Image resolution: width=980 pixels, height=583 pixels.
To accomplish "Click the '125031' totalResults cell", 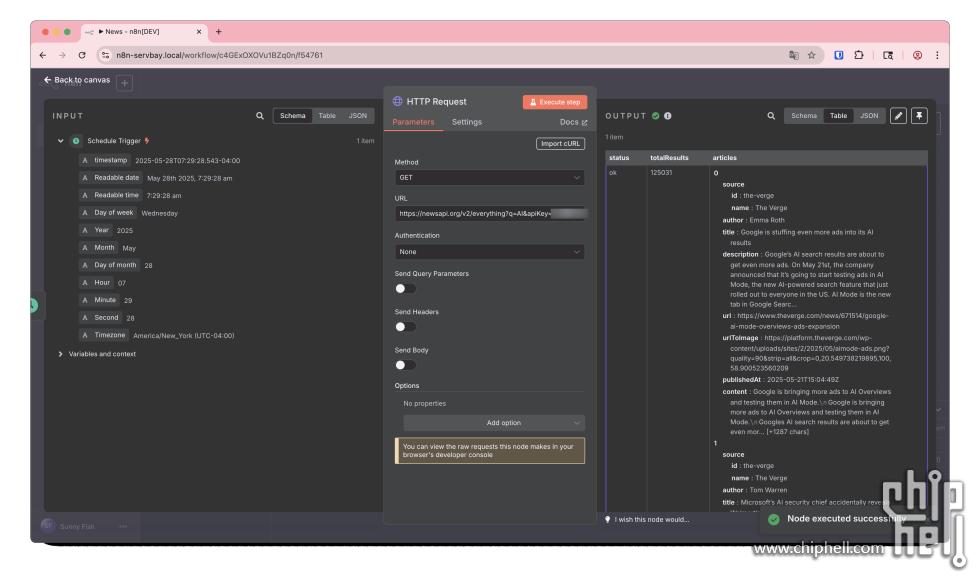I will pos(661,172).
